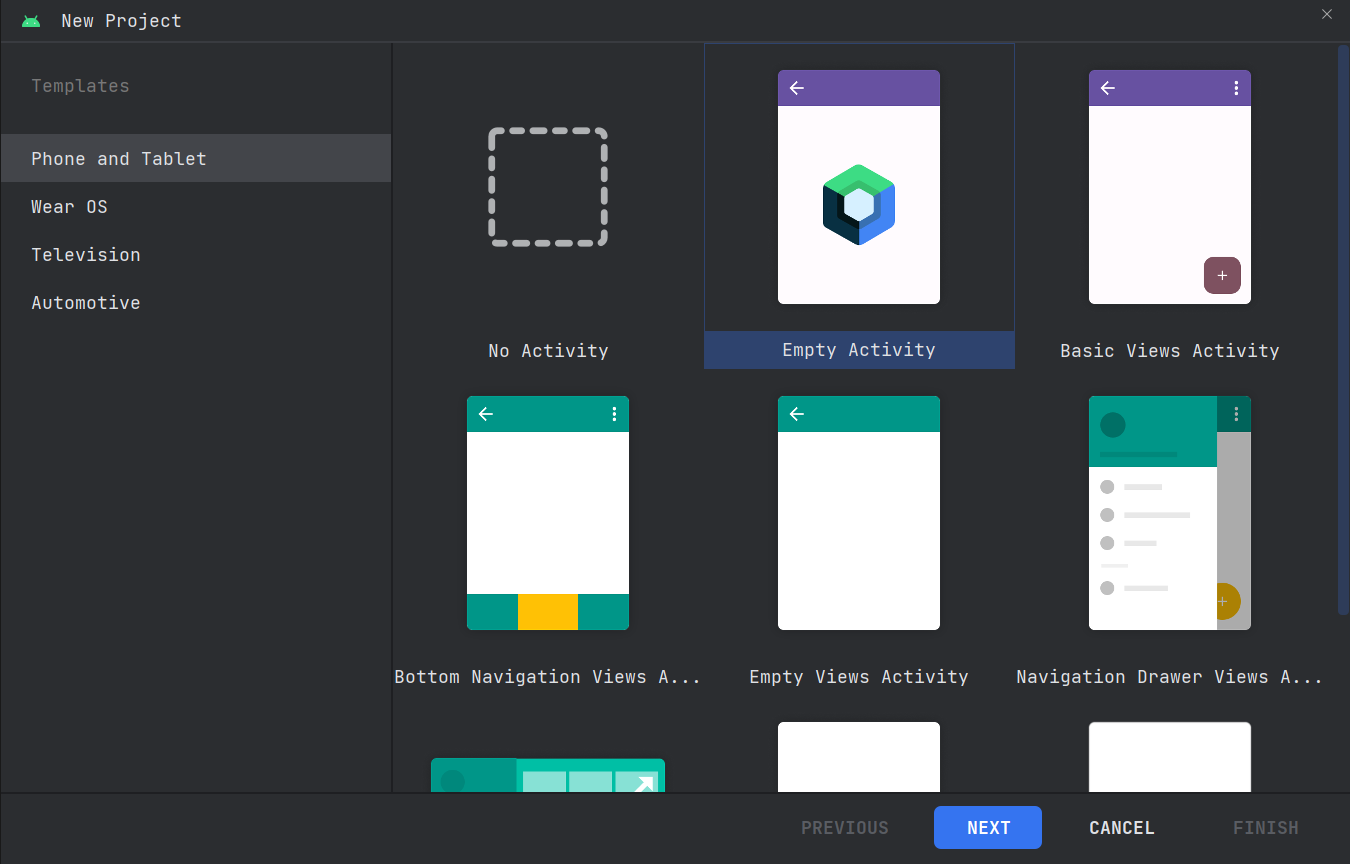Click the Finish button

[1266, 828]
